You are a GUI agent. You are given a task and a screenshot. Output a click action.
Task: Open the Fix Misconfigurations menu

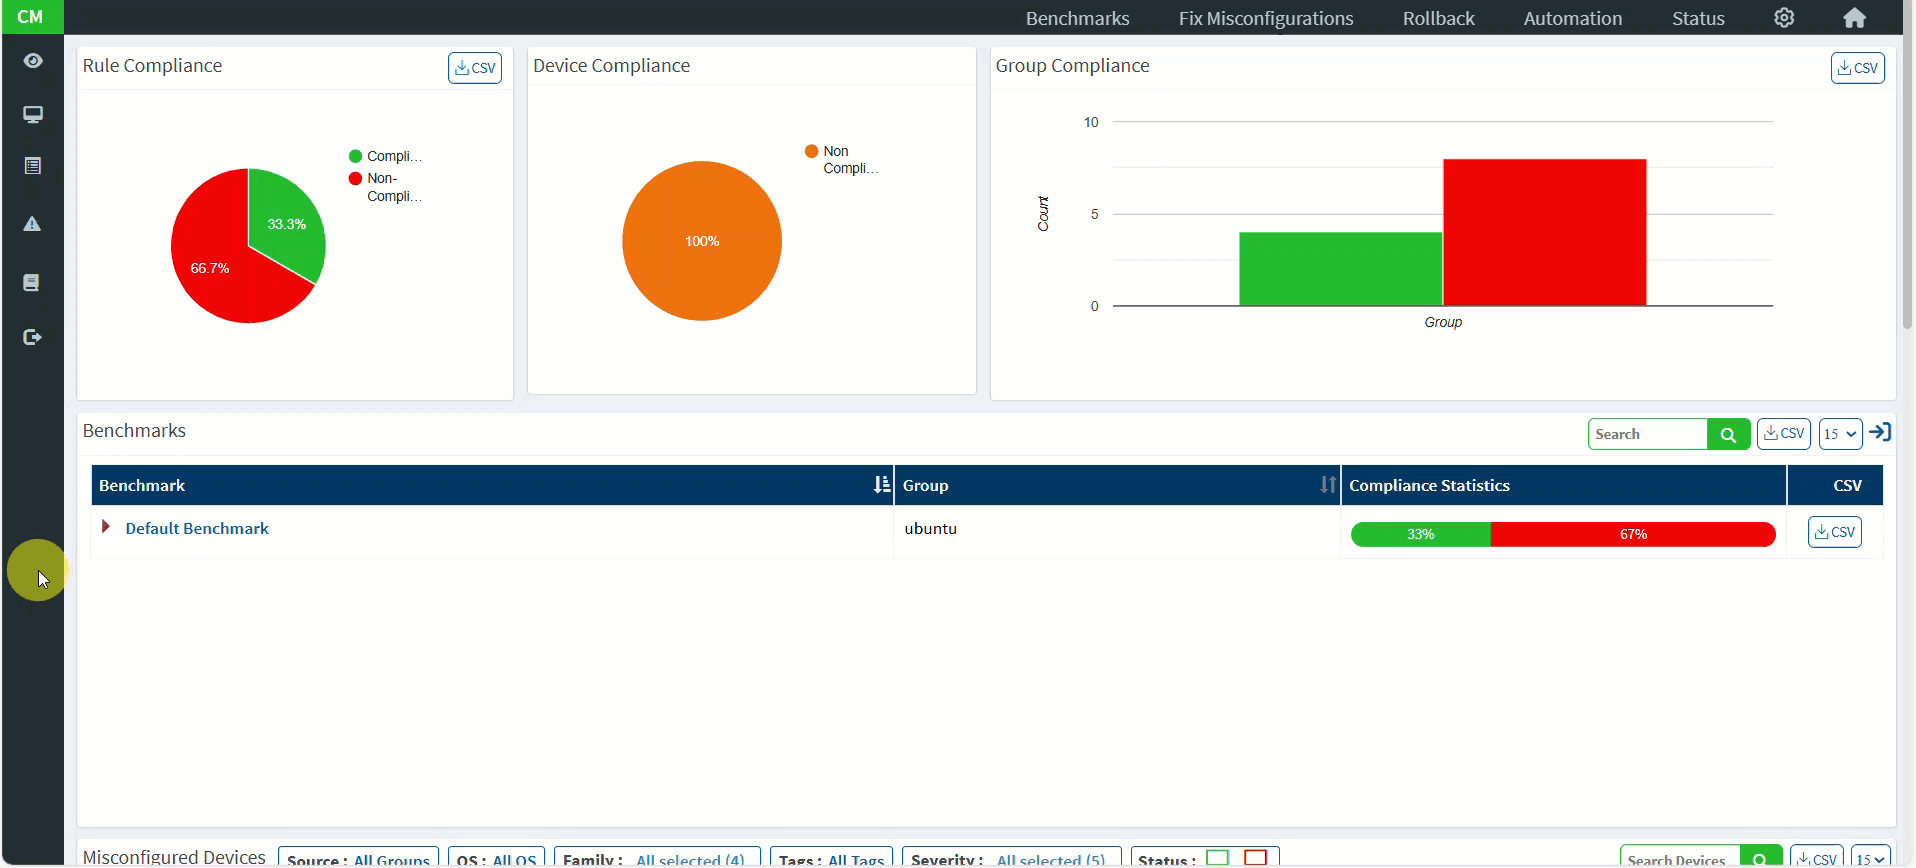tap(1265, 19)
